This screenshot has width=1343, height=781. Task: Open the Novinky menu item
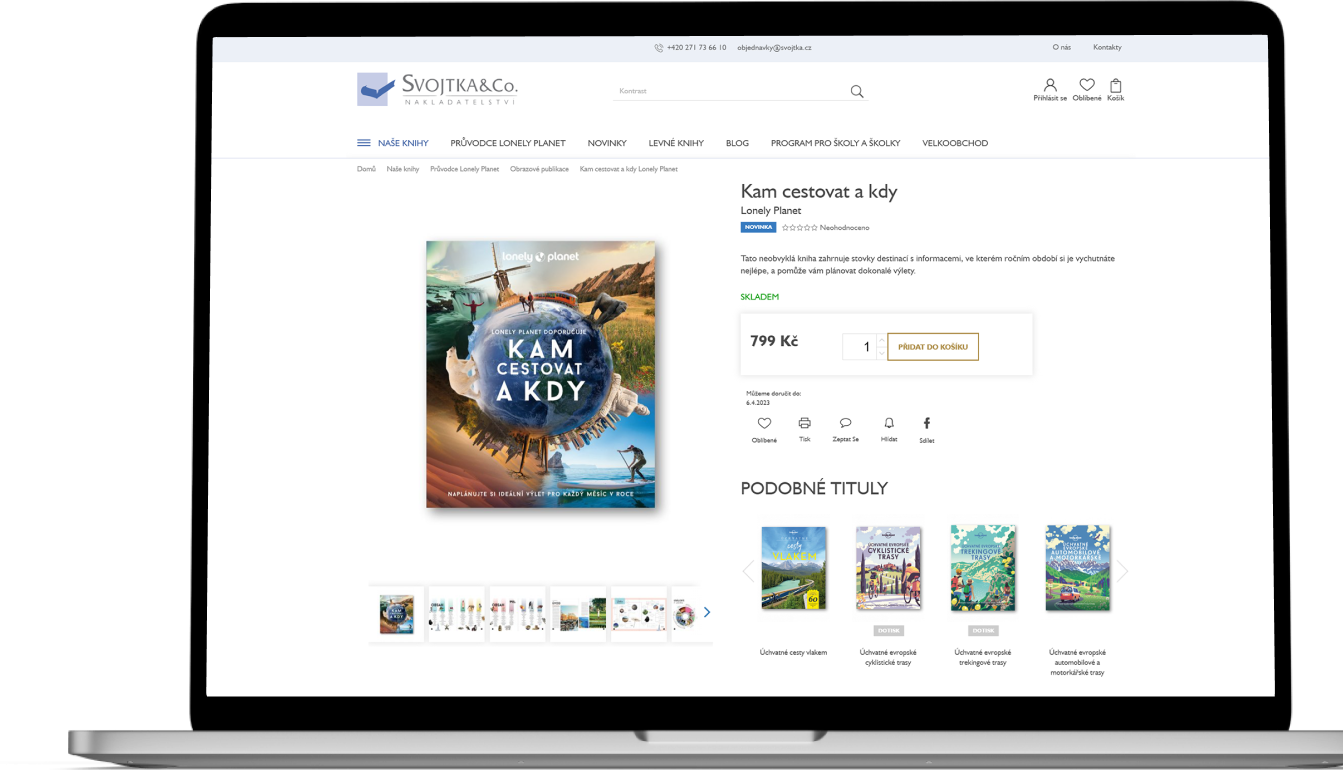pyautogui.click(x=607, y=143)
